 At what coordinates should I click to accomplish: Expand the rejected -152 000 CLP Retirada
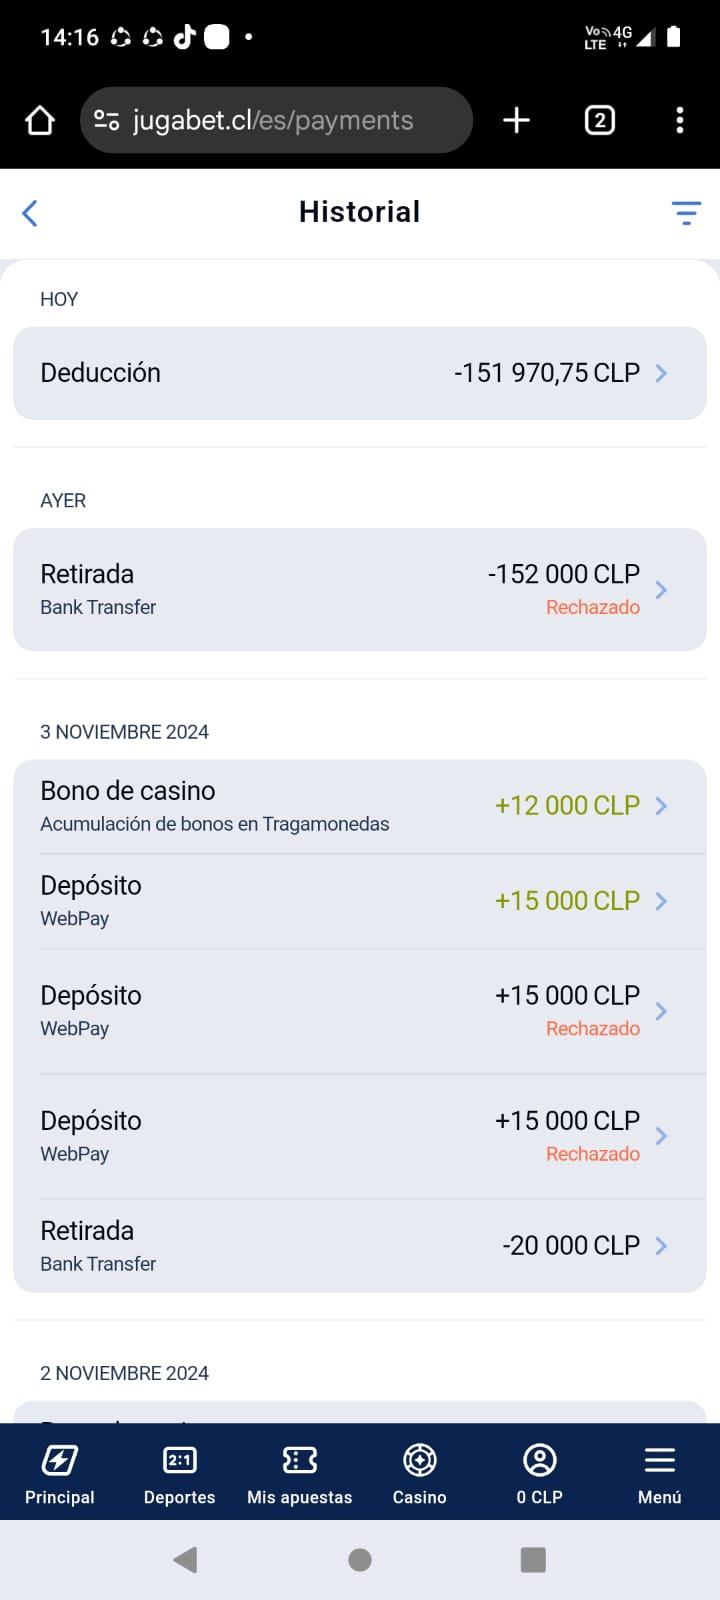coord(360,590)
